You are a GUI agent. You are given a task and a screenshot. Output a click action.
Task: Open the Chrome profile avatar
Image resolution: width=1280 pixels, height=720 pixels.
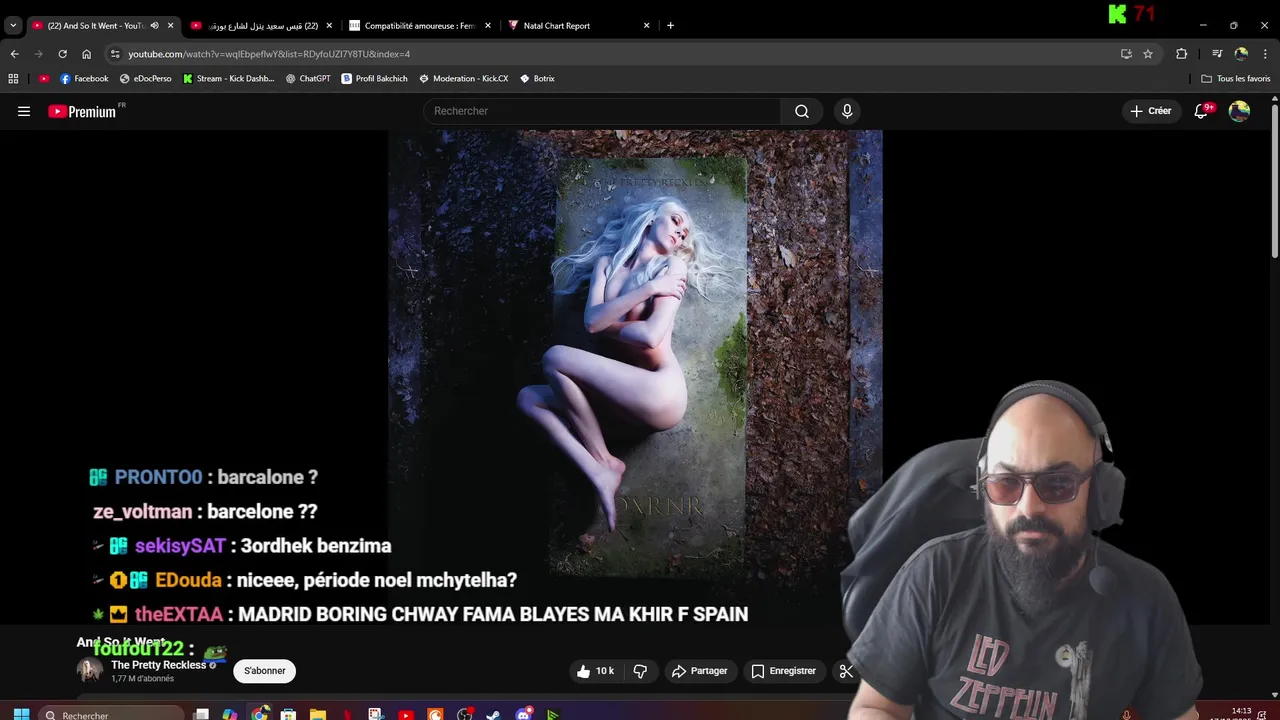point(1241,54)
